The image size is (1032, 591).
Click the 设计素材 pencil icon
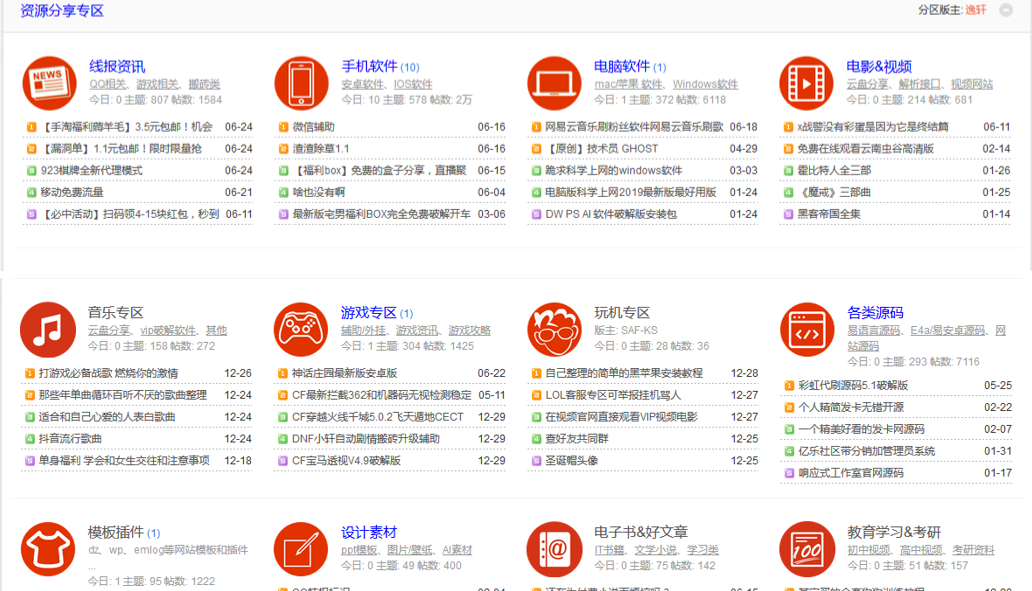pyautogui.click(x=301, y=549)
